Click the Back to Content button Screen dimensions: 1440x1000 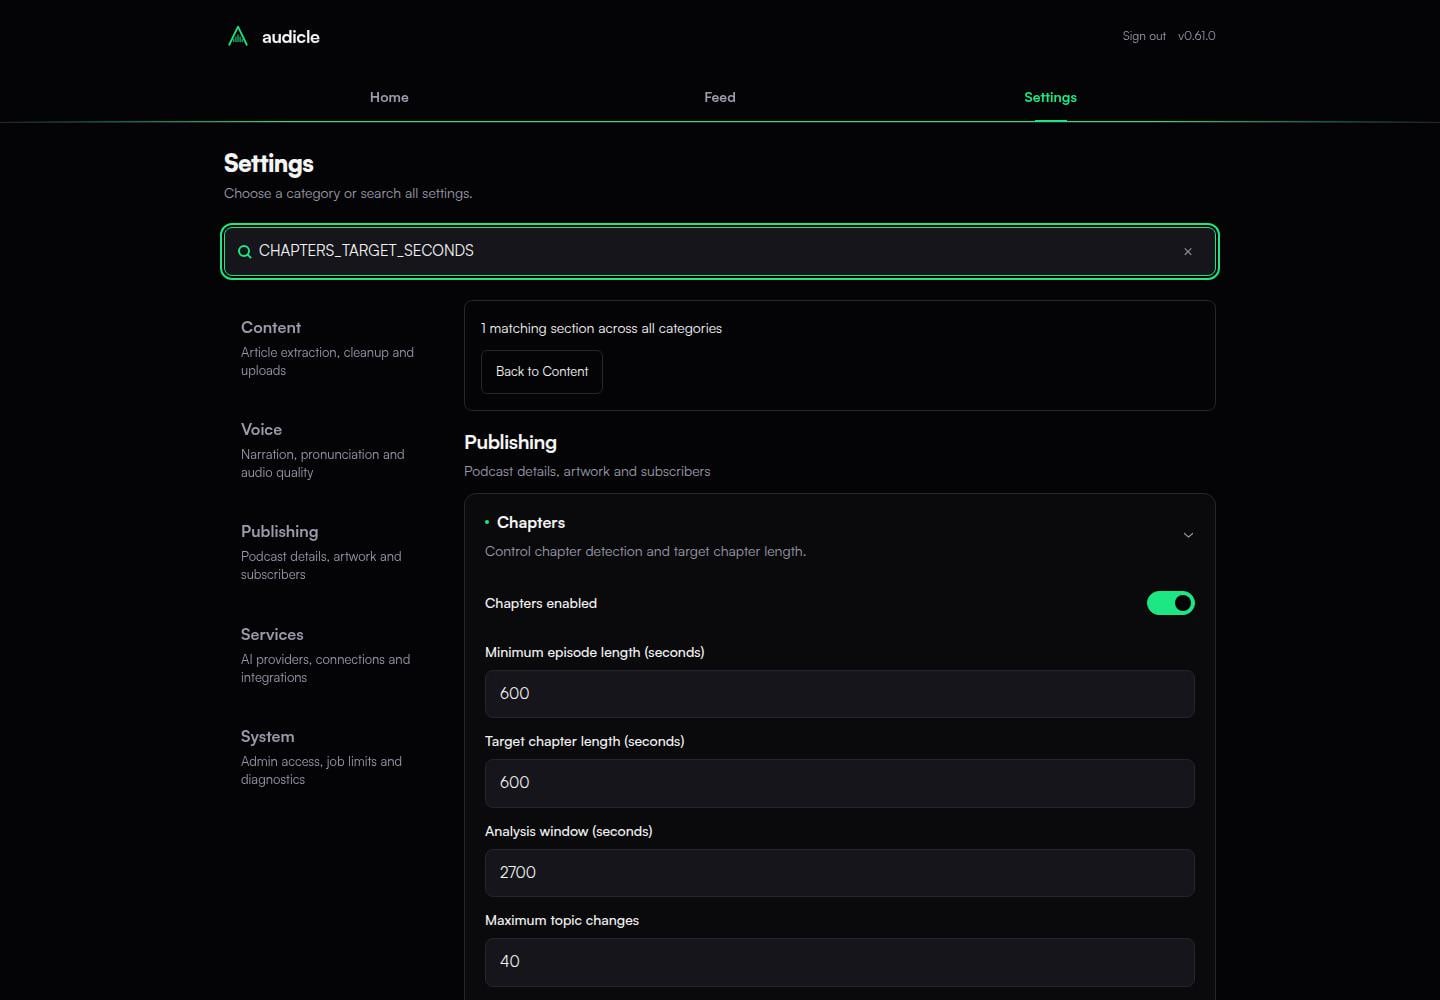pos(542,372)
